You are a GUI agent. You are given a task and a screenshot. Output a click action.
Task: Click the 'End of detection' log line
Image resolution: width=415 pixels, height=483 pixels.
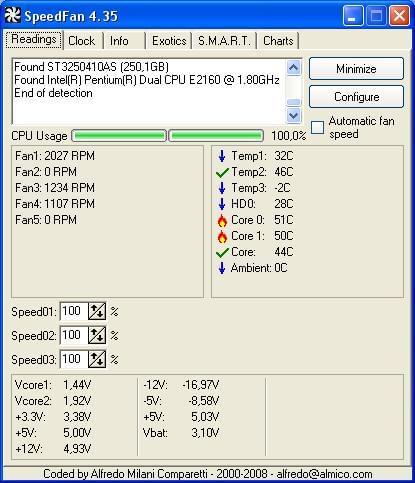[53, 93]
